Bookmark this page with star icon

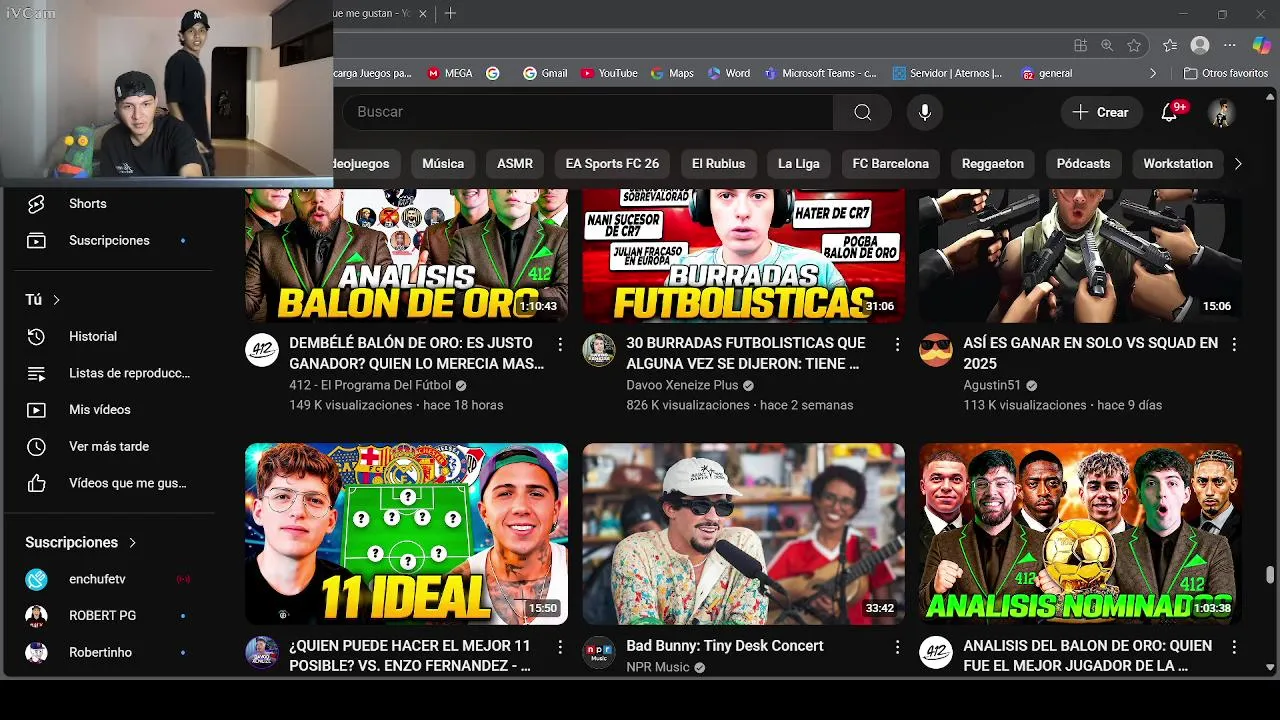pyautogui.click(x=1134, y=45)
